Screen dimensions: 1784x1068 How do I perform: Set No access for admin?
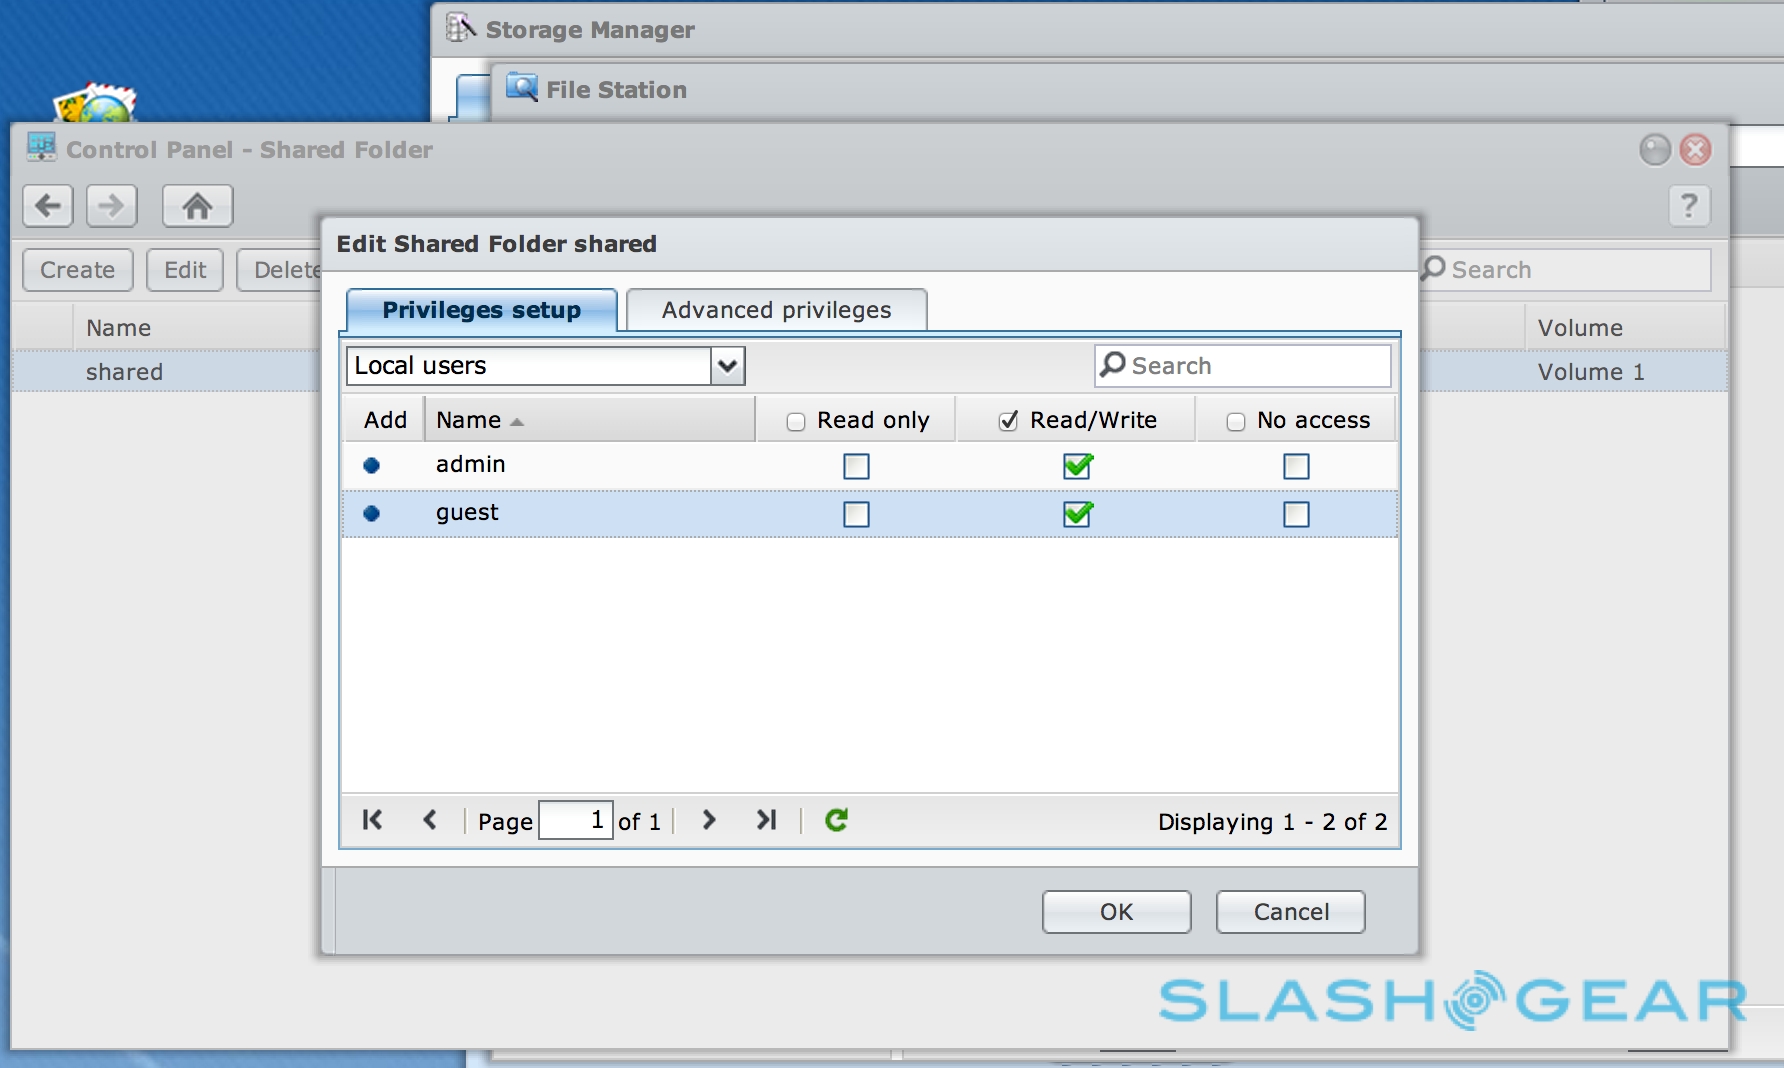pyautogui.click(x=1297, y=466)
